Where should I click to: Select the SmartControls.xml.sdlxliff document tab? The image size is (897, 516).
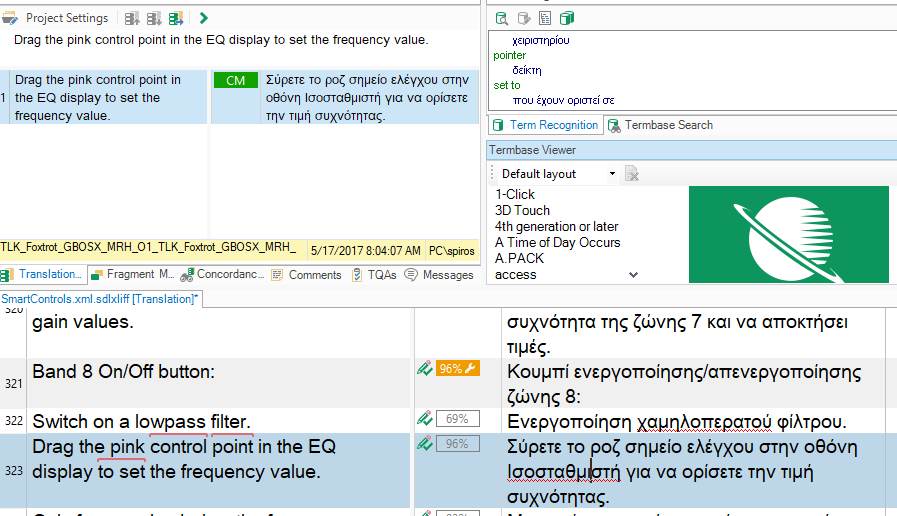pos(100,299)
